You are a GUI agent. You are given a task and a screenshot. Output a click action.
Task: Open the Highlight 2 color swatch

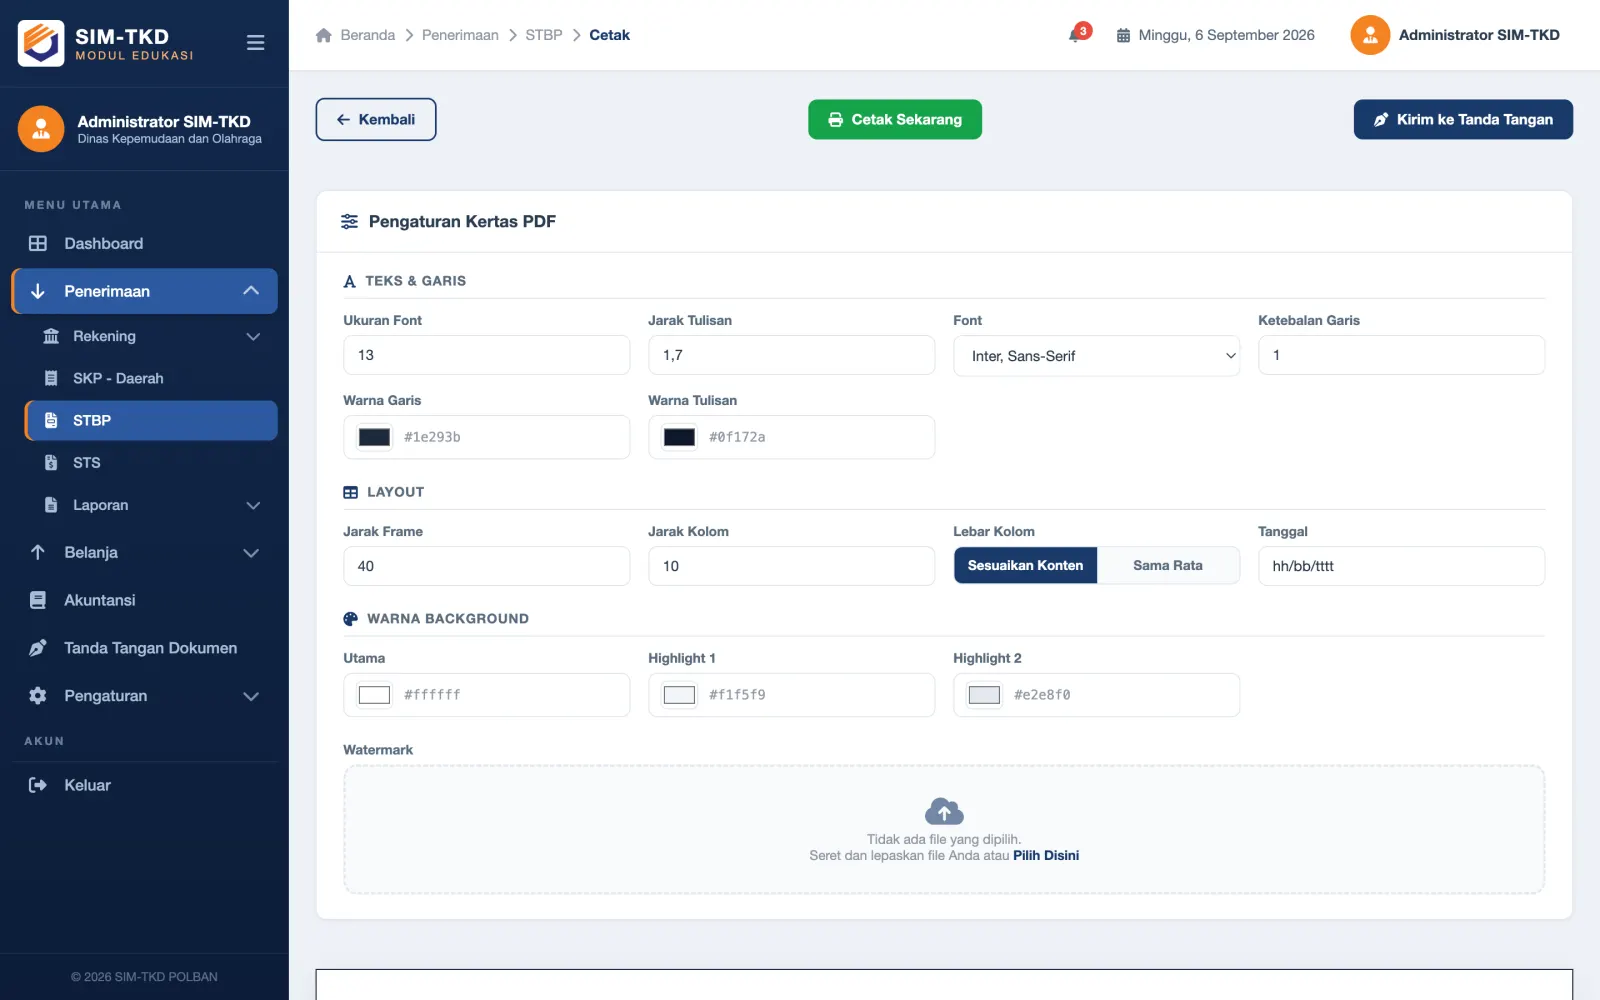click(x=985, y=695)
